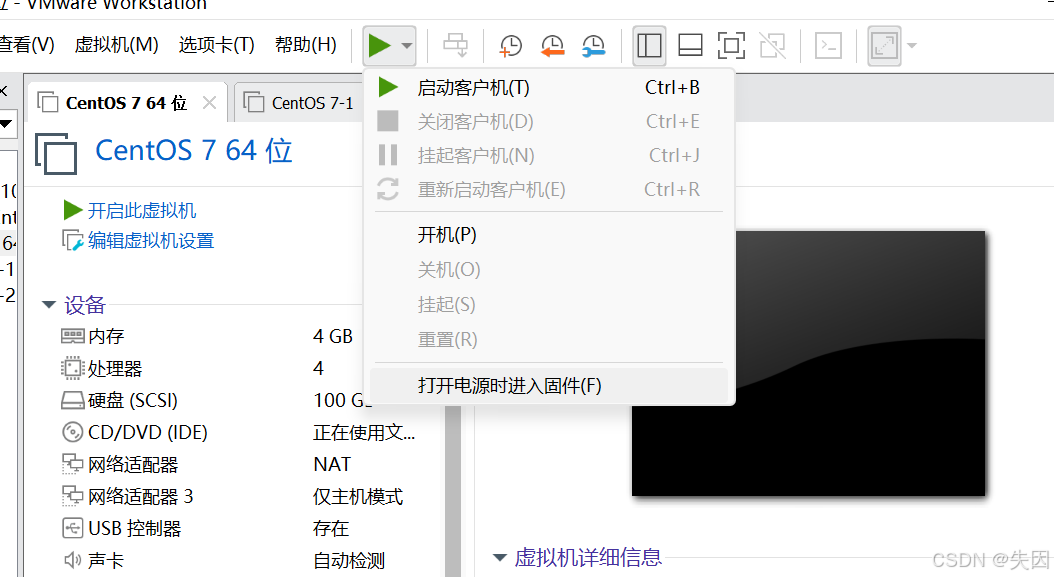The width and height of the screenshot is (1054, 577).
Task: Open the library panel dropdown arrow
Action: click(x=6, y=124)
